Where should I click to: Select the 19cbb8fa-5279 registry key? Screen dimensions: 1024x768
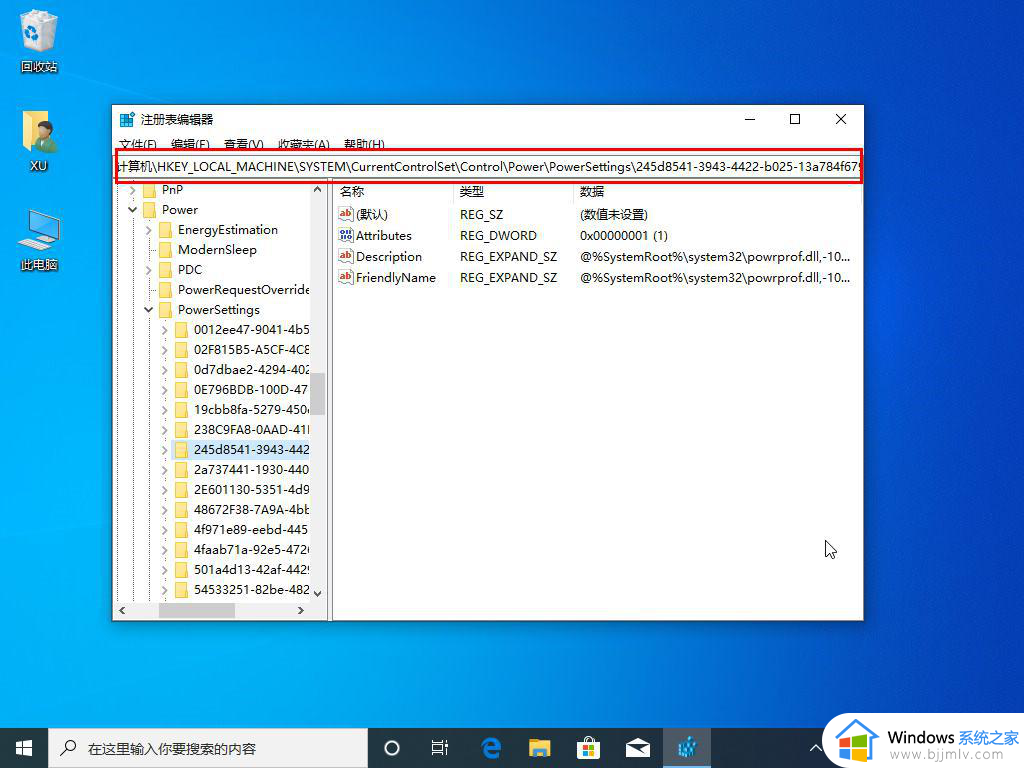point(251,409)
